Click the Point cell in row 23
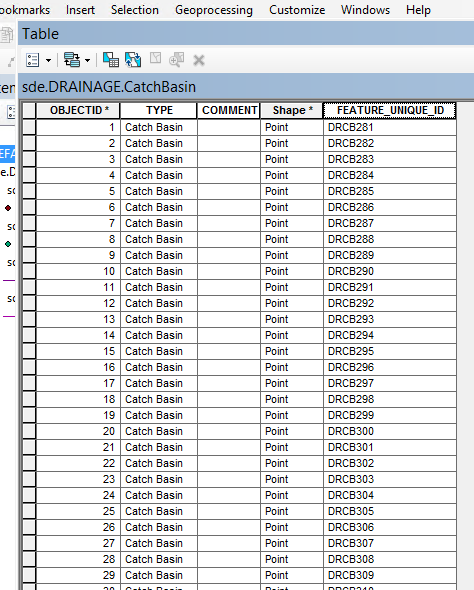The image size is (474, 590). 292,479
